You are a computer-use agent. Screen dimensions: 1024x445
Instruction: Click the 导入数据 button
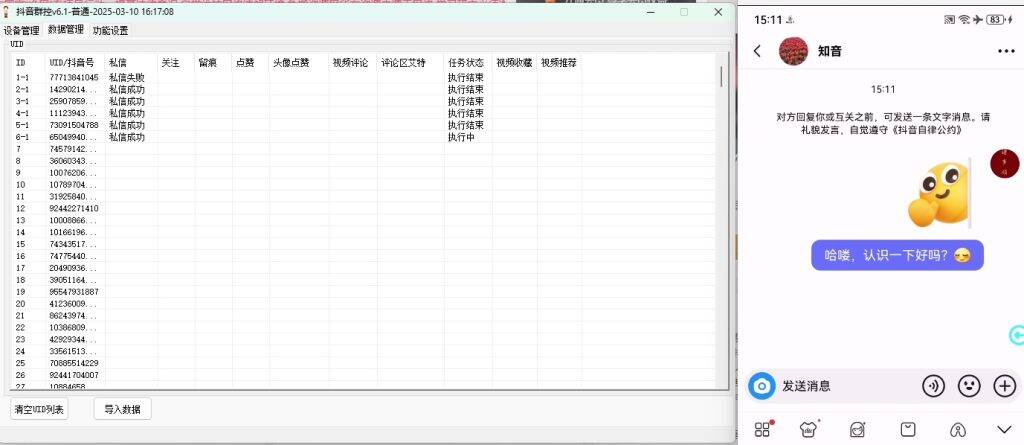122,409
